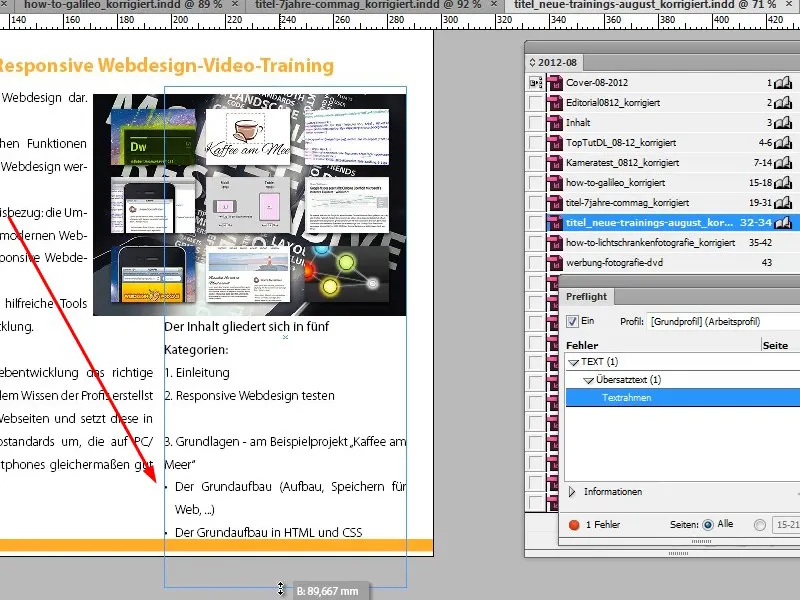This screenshot has height=600, width=800.
Task: Click the InDesign icon of Cover-08-2012
Action: tap(555, 83)
